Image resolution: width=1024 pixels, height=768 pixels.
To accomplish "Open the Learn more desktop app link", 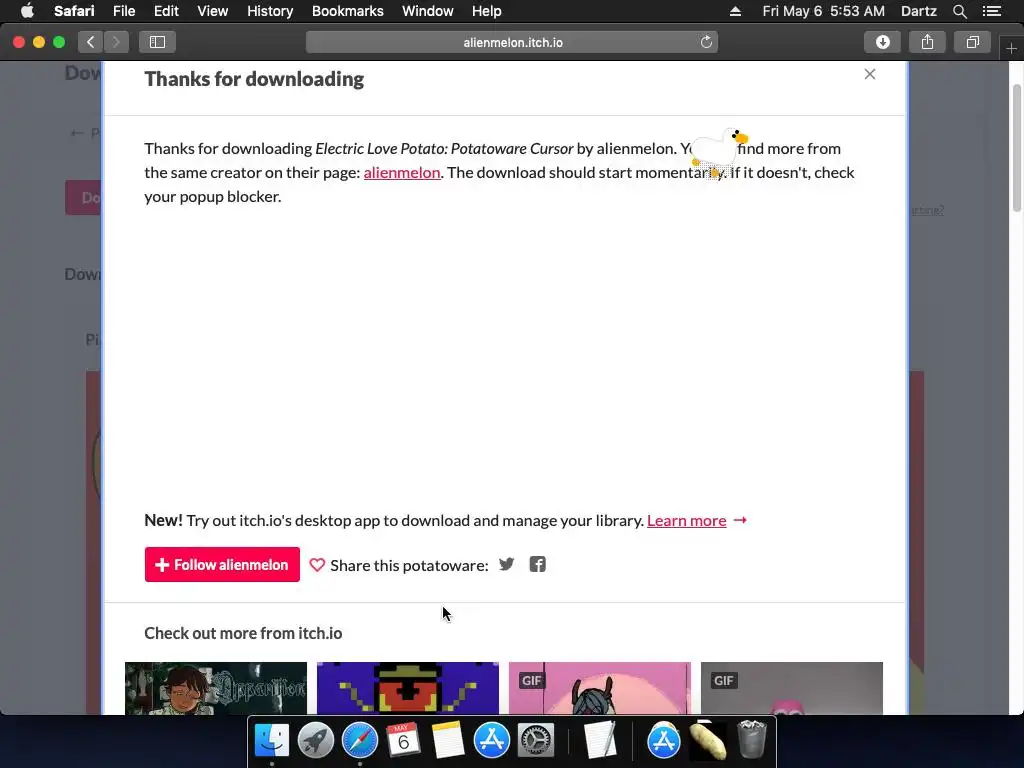I will point(686,520).
